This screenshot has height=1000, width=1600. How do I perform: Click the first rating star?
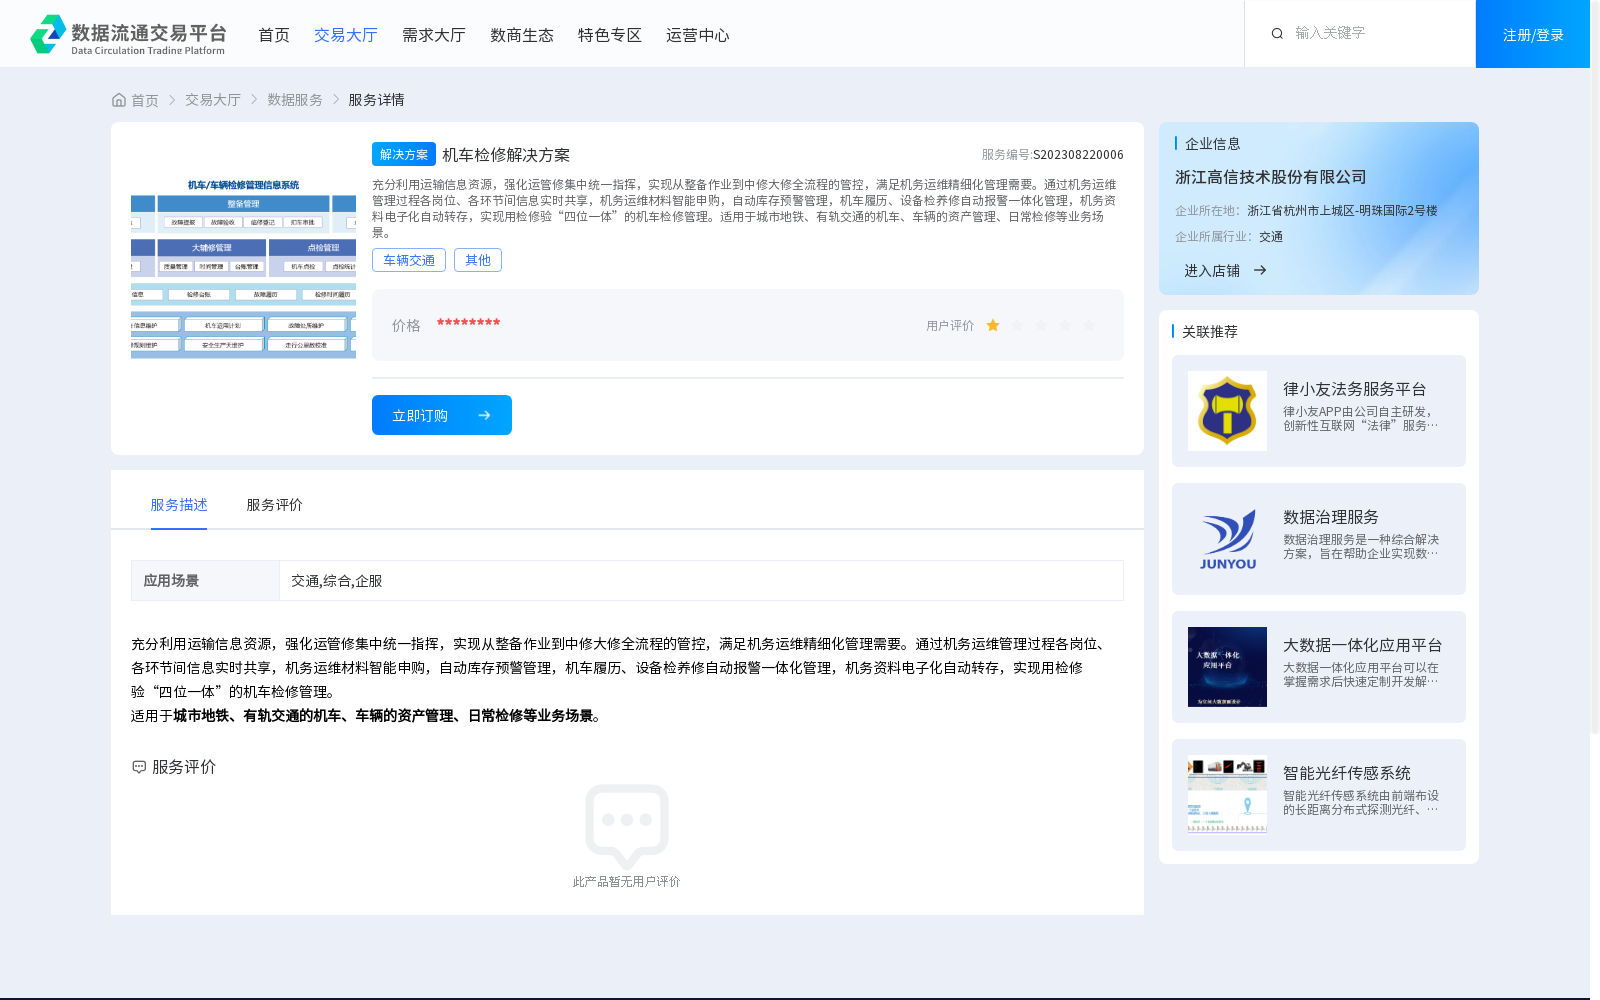pyautogui.click(x=993, y=325)
